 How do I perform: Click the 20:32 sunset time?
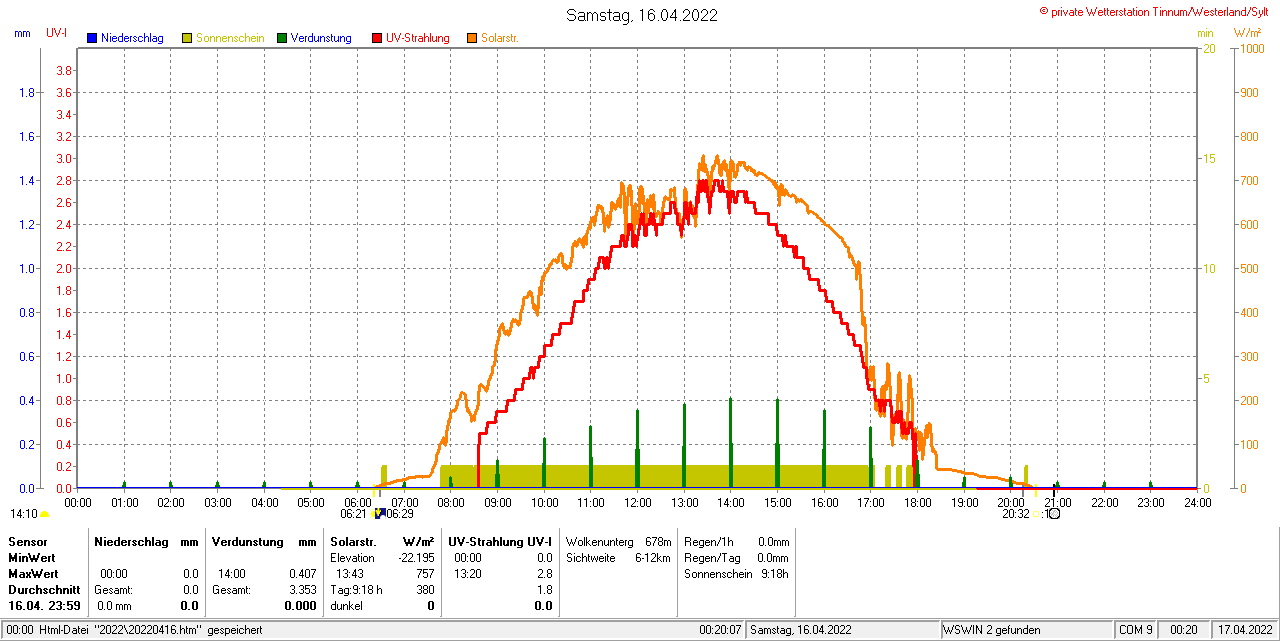1016,514
